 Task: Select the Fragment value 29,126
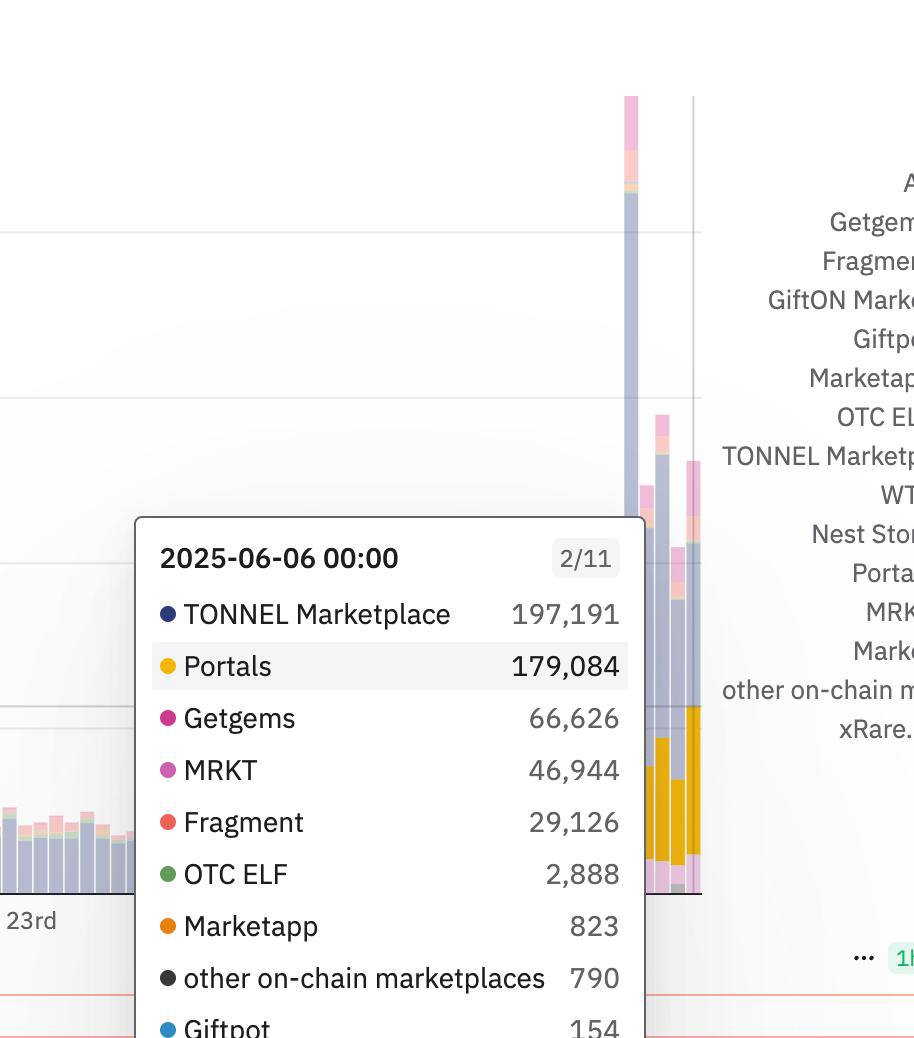pyautogui.click(x=574, y=822)
